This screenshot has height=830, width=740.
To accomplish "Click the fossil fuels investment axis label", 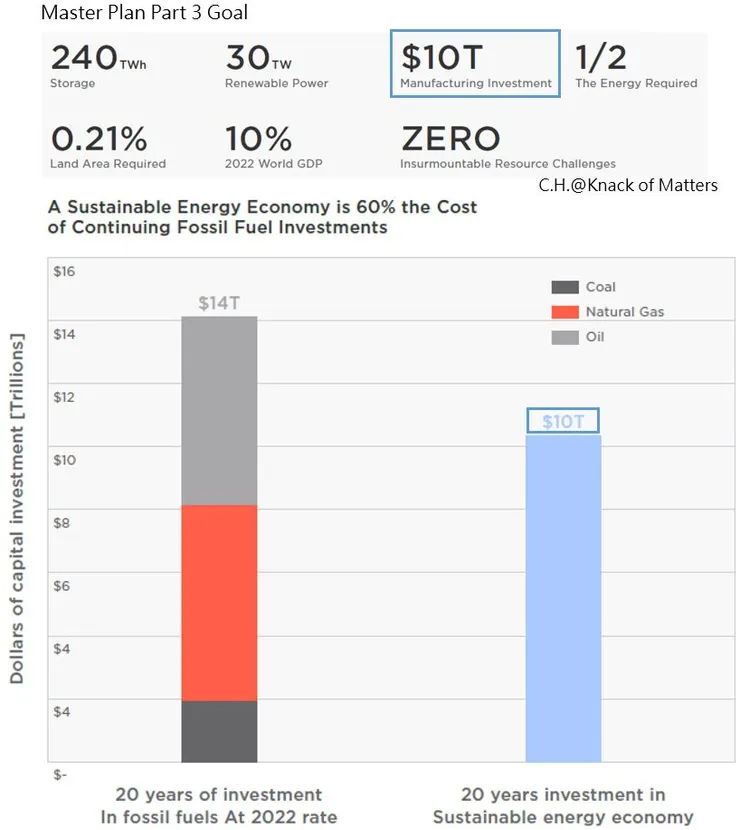I will click(219, 806).
